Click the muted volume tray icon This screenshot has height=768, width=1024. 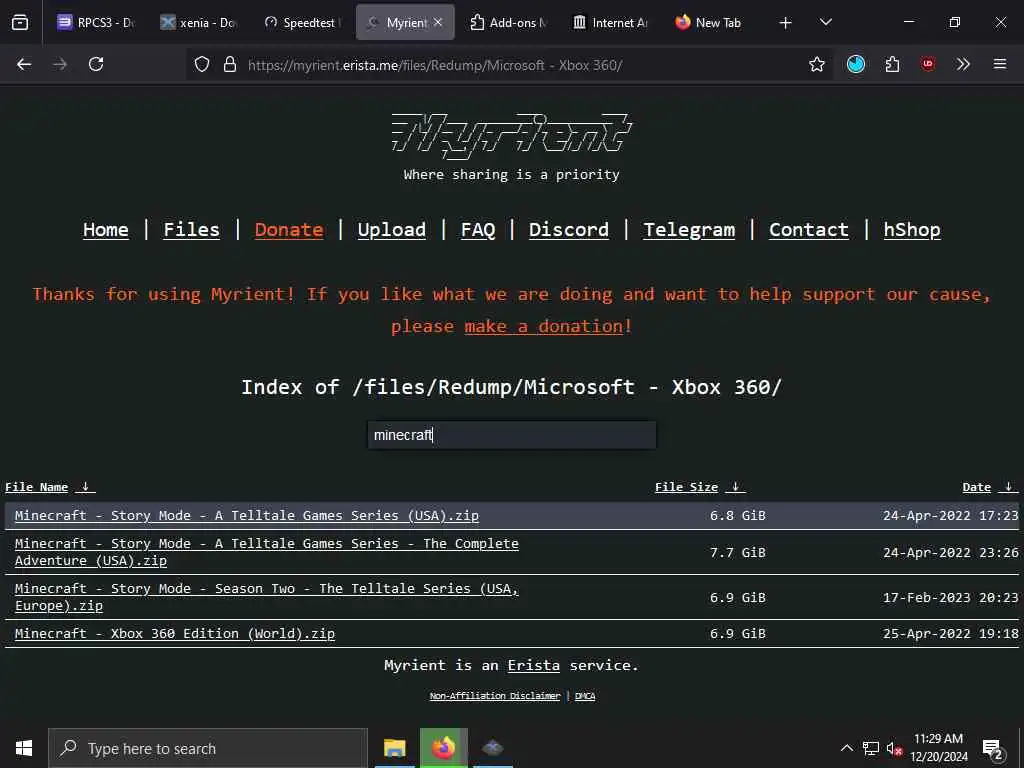click(894, 748)
